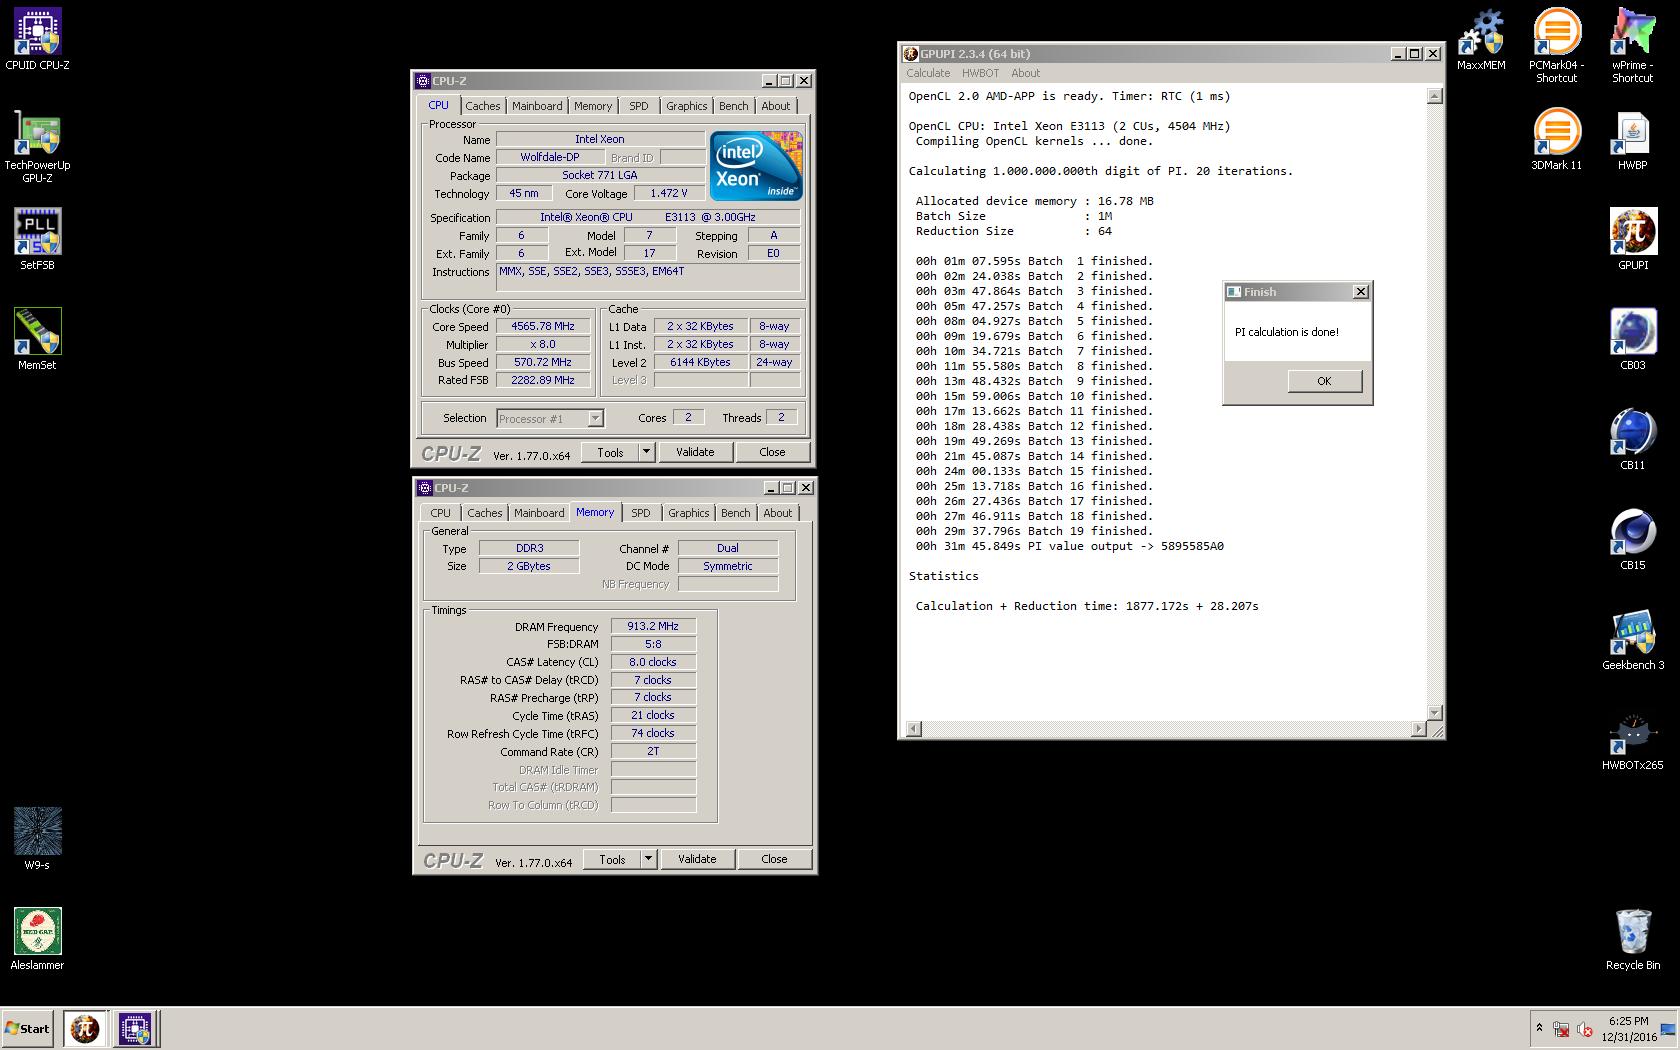Select the CPU-Z taskbar button
Screen dimensions: 1680x1050
tap(135, 1028)
